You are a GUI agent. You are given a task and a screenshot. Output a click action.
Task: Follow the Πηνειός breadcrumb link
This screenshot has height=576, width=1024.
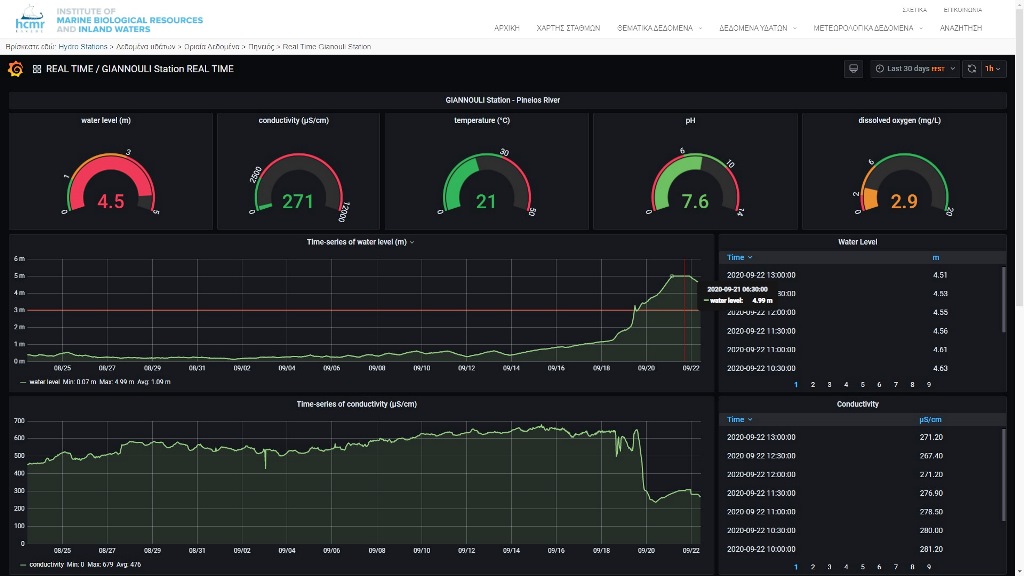click(261, 47)
